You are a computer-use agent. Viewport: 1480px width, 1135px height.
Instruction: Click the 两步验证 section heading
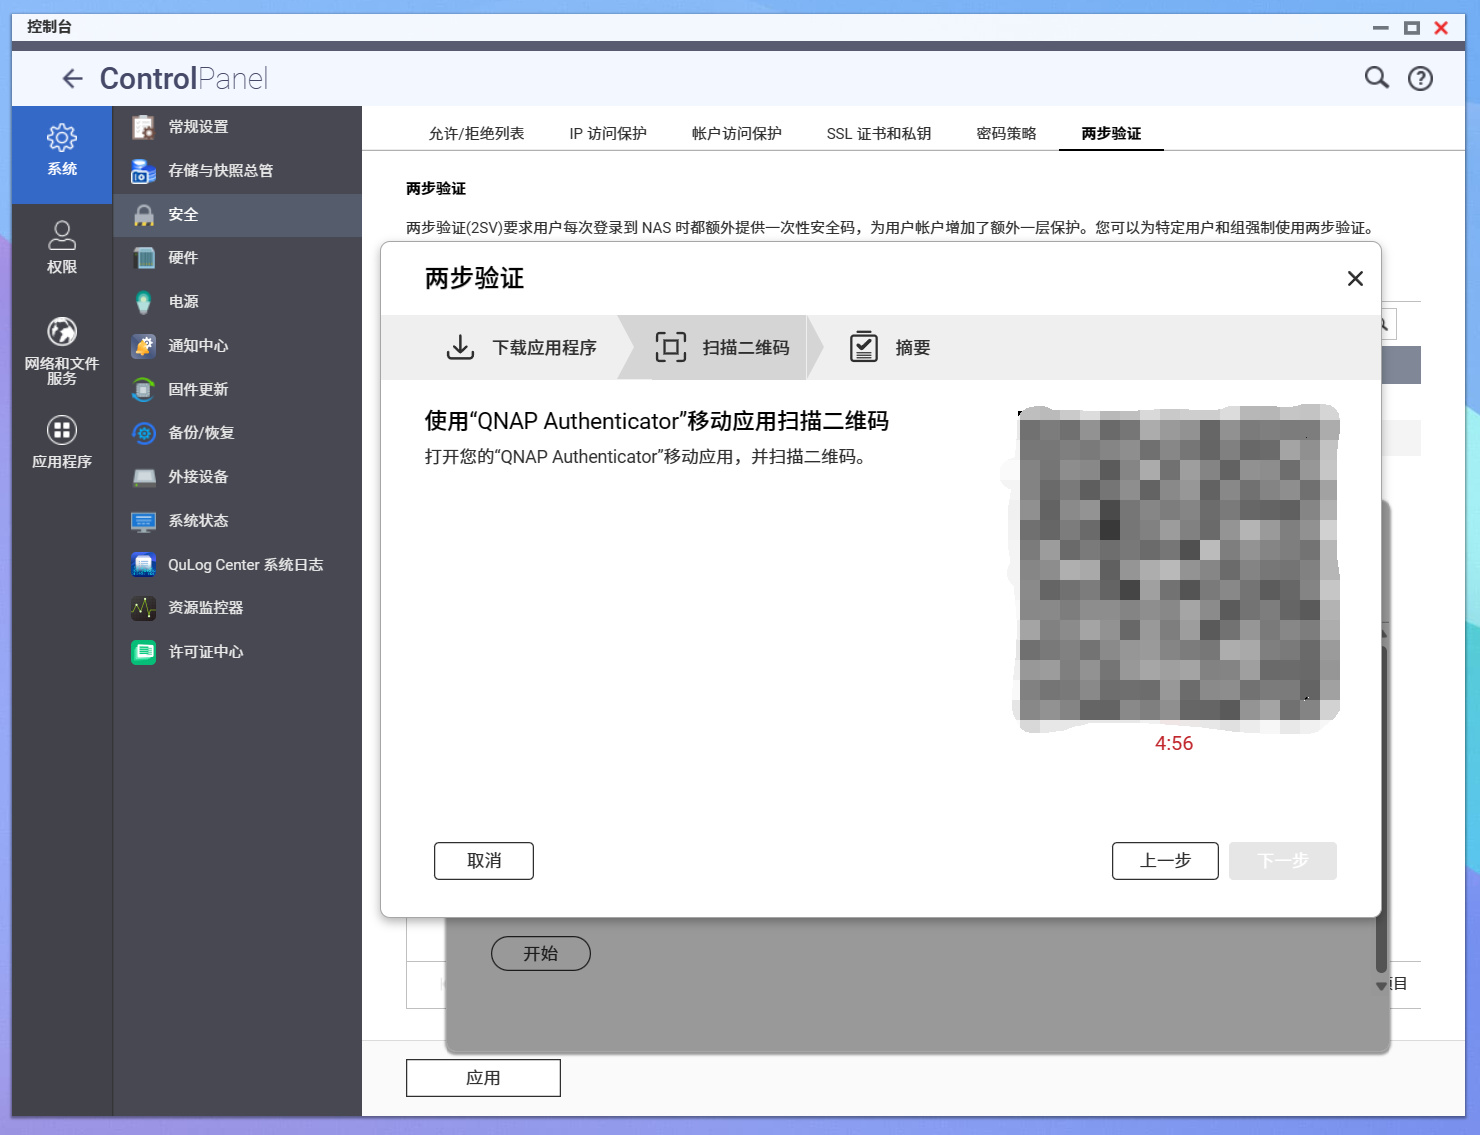436,188
